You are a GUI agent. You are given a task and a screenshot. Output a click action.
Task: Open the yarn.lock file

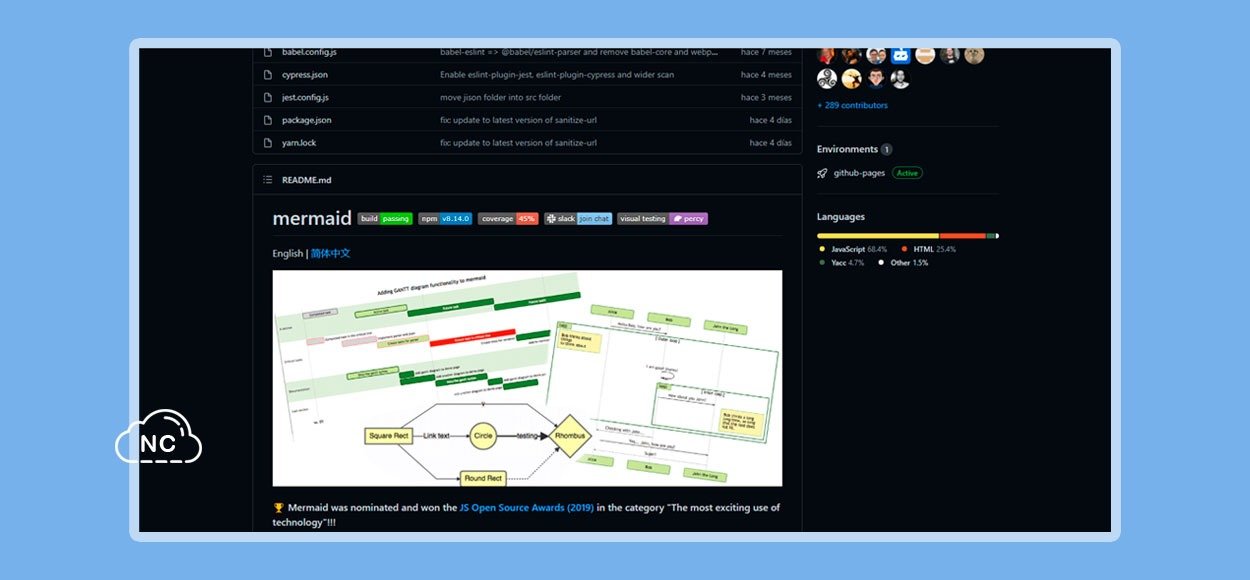coord(299,143)
